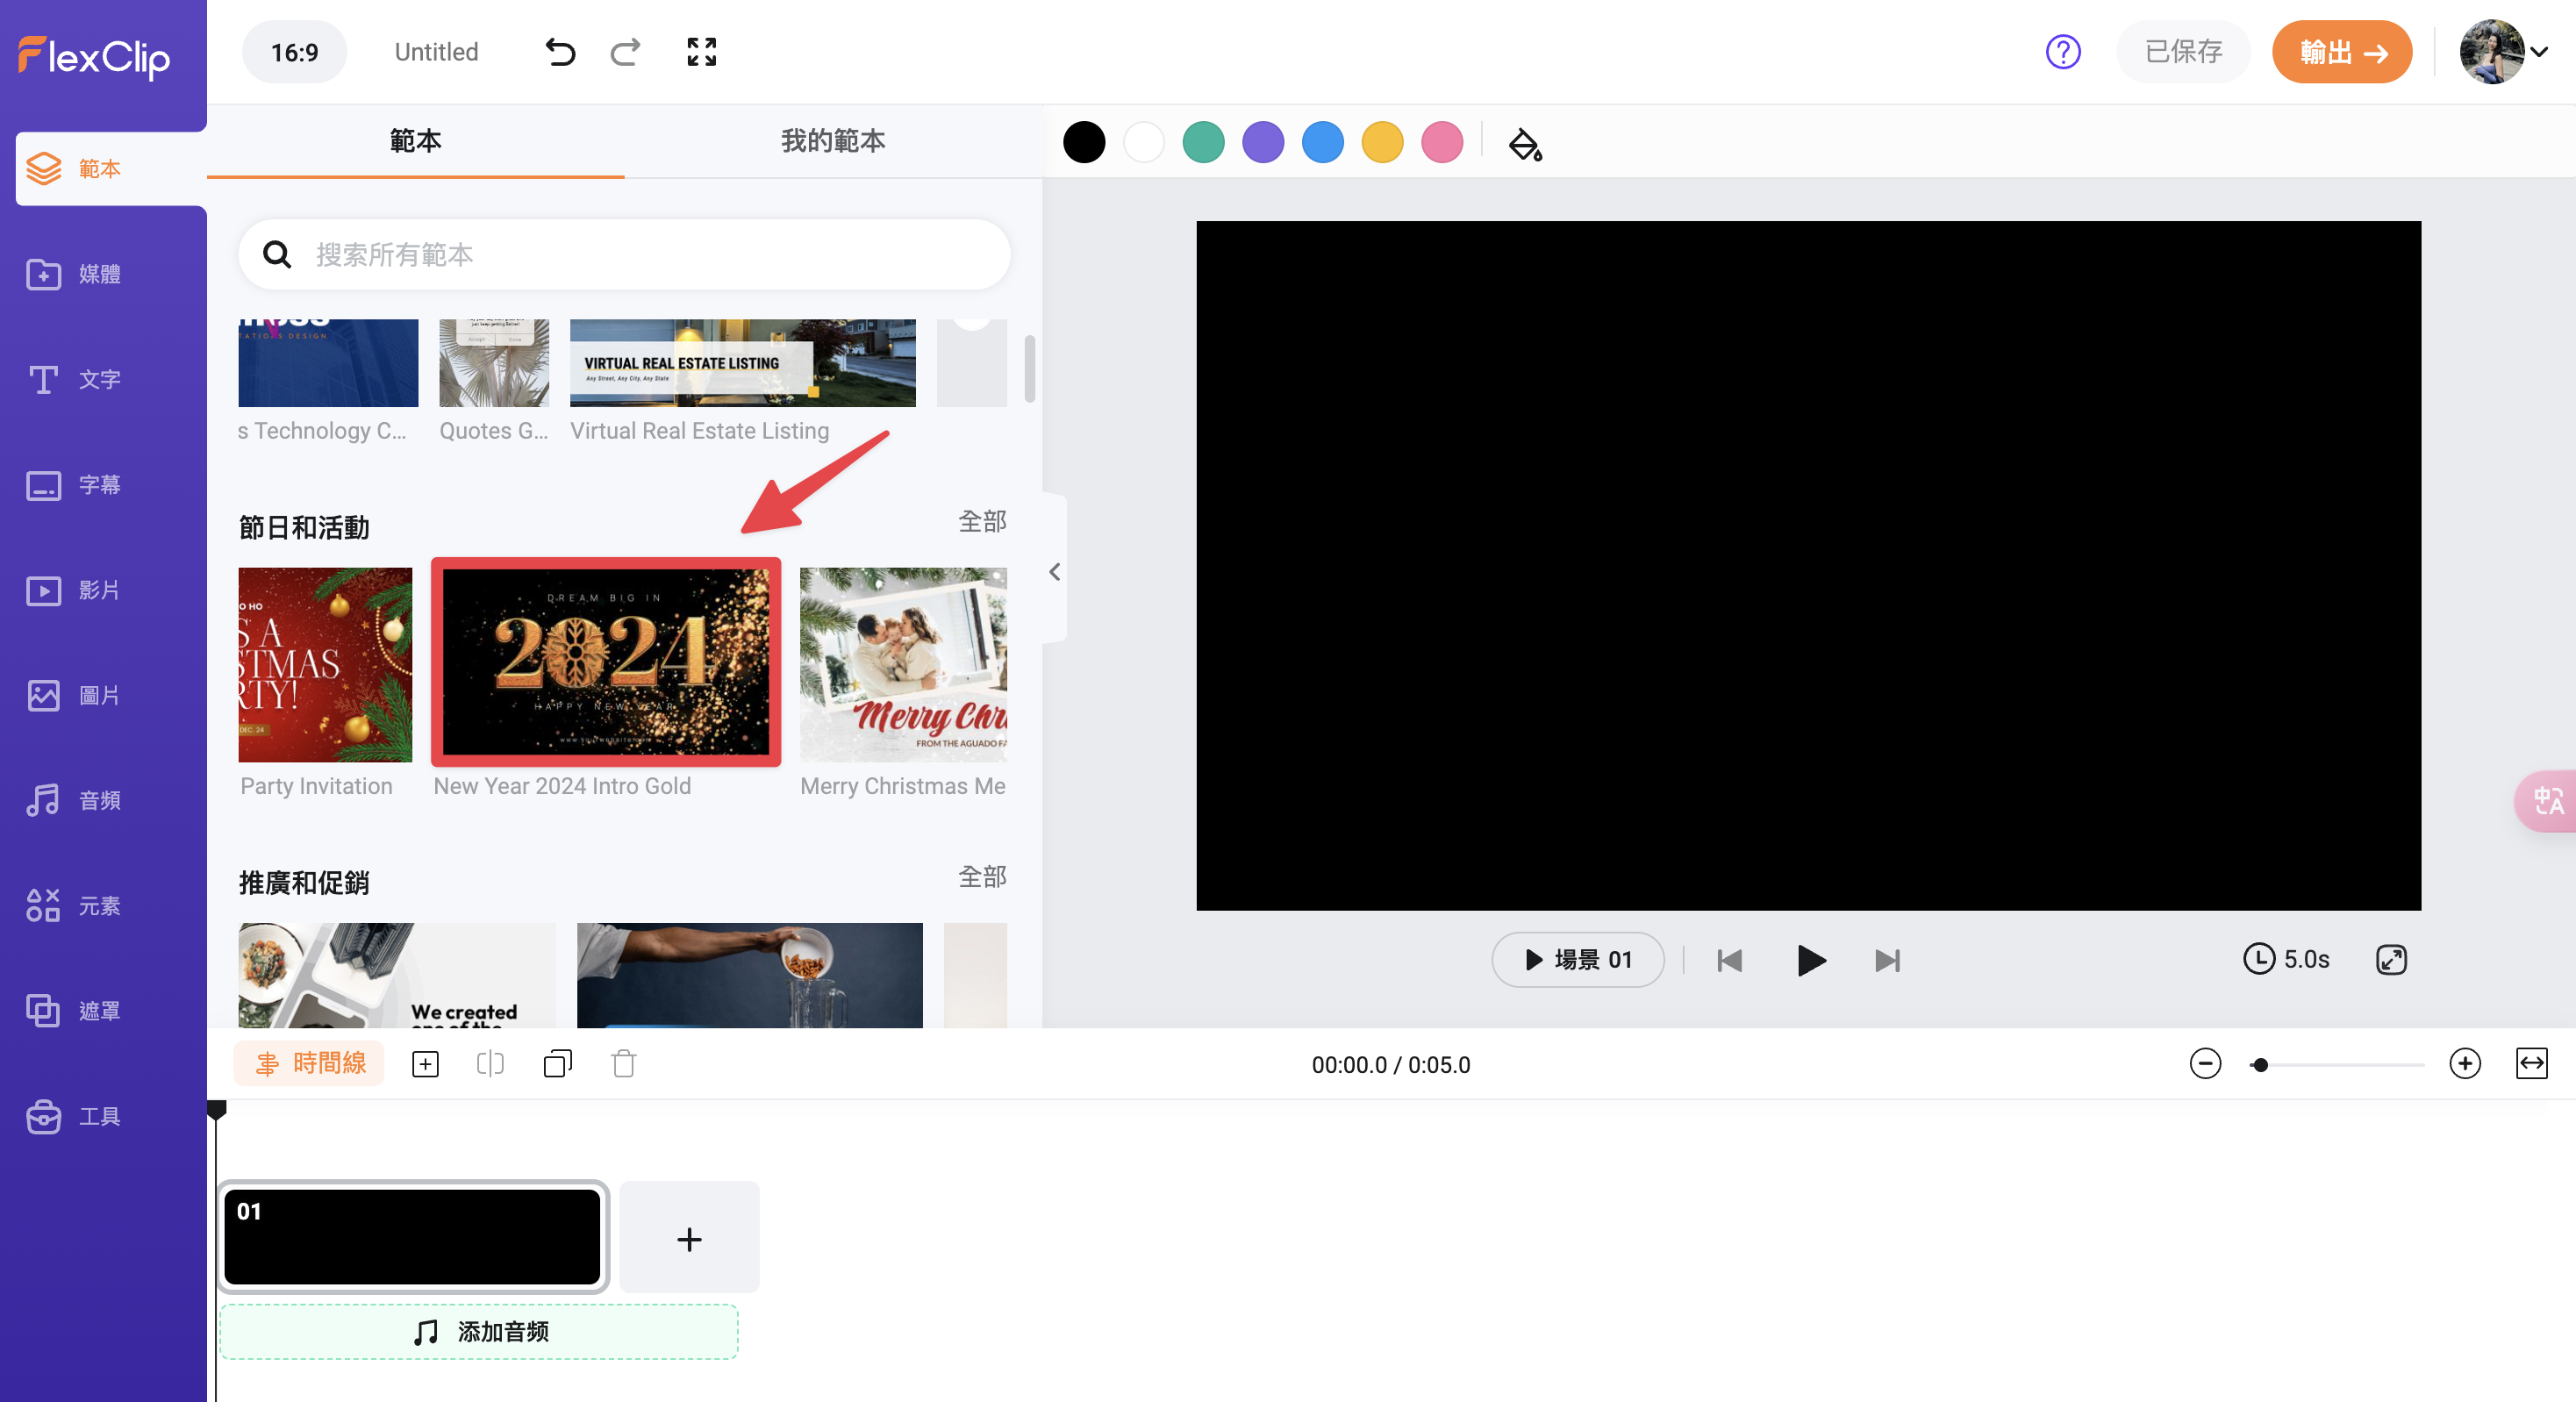
Task: Open the help question mark icon
Action: (2063, 52)
